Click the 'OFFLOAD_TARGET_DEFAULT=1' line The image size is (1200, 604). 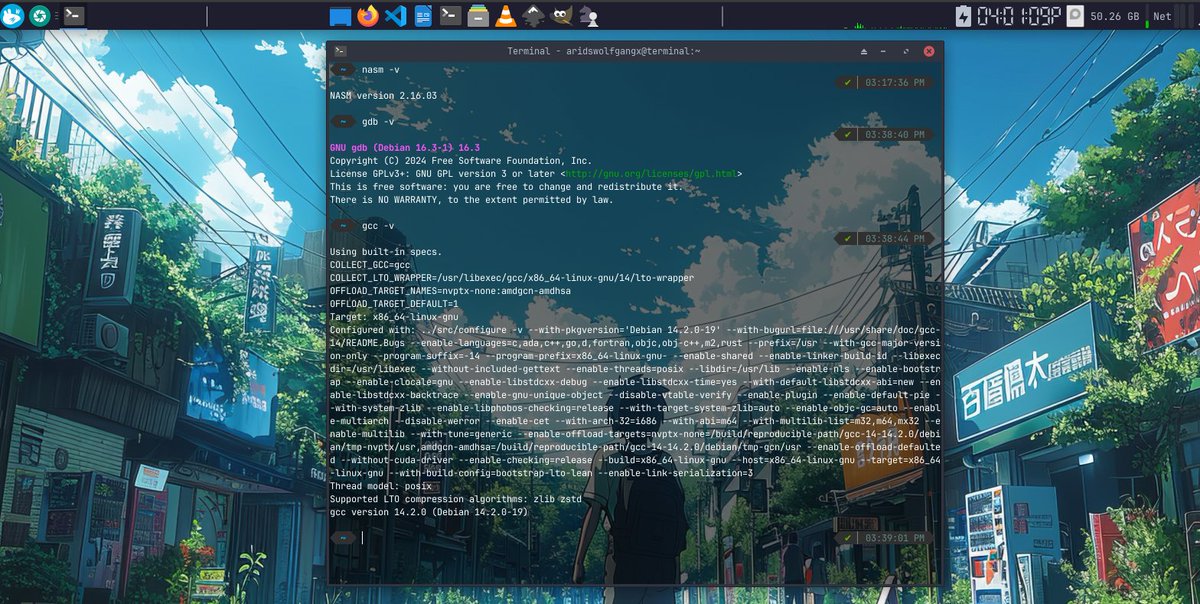point(394,303)
